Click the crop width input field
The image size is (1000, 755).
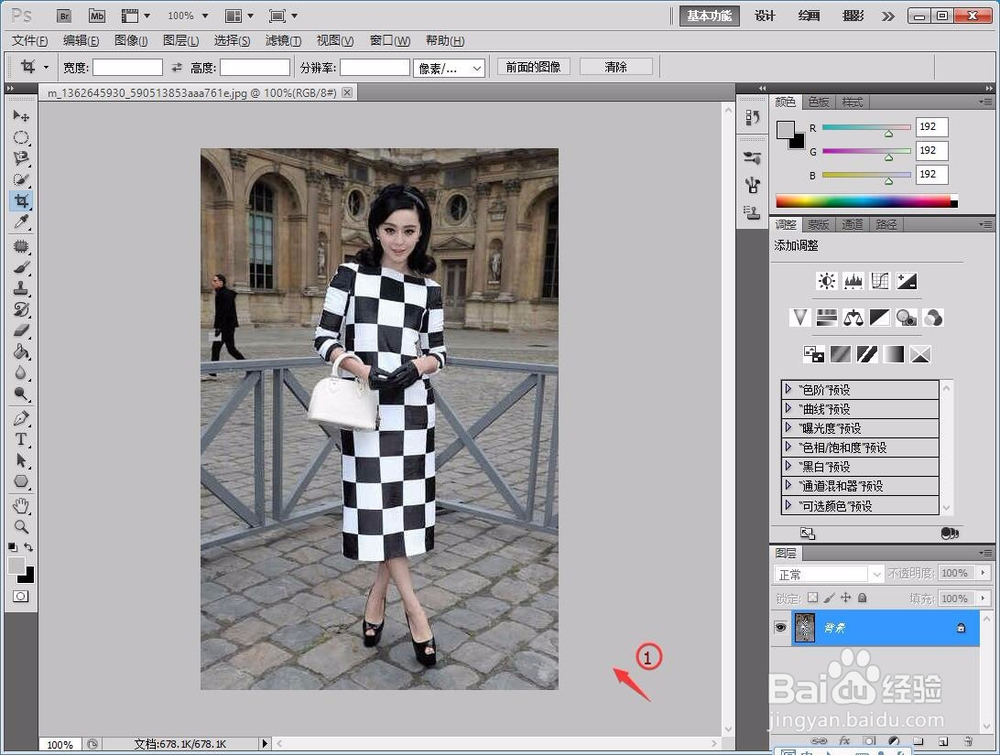coord(128,68)
